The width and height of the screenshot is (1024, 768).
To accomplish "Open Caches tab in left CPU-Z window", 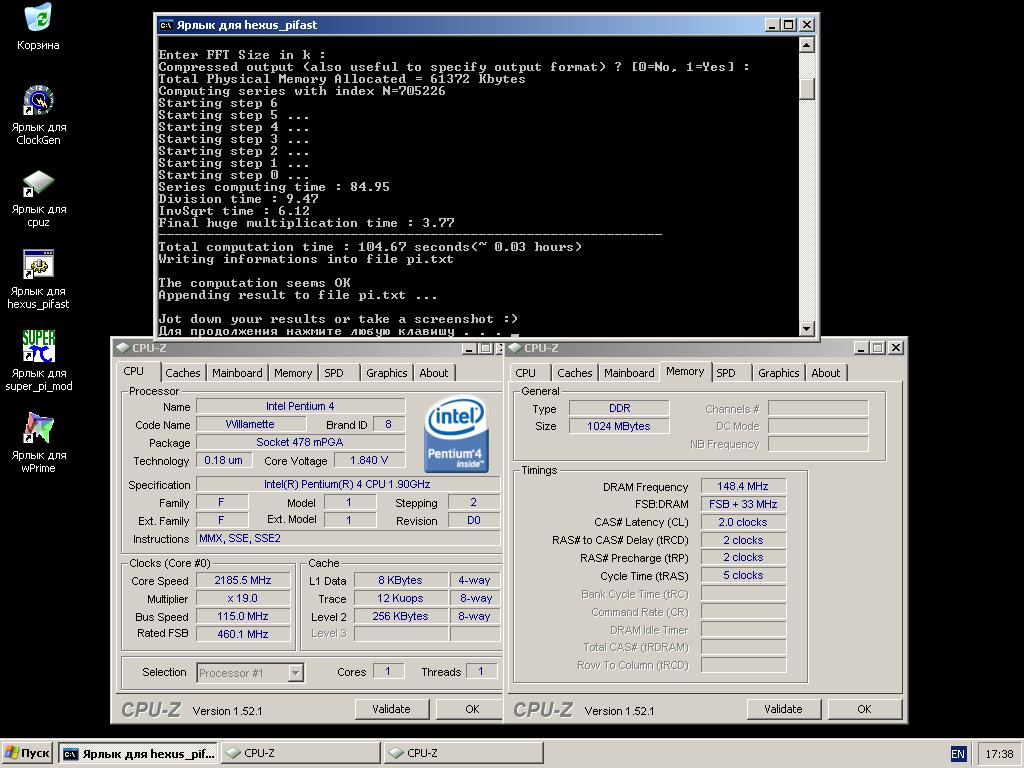I will [x=183, y=373].
